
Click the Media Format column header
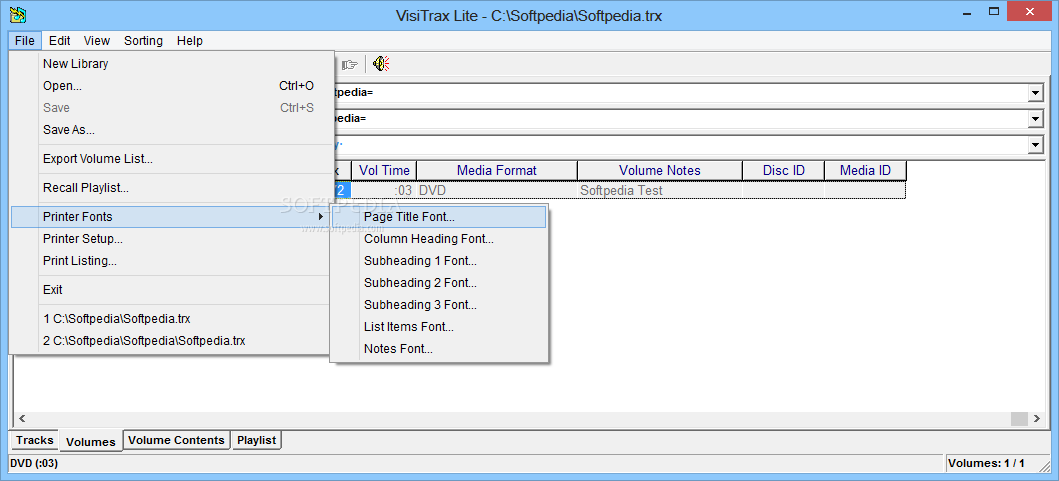[x=497, y=170]
